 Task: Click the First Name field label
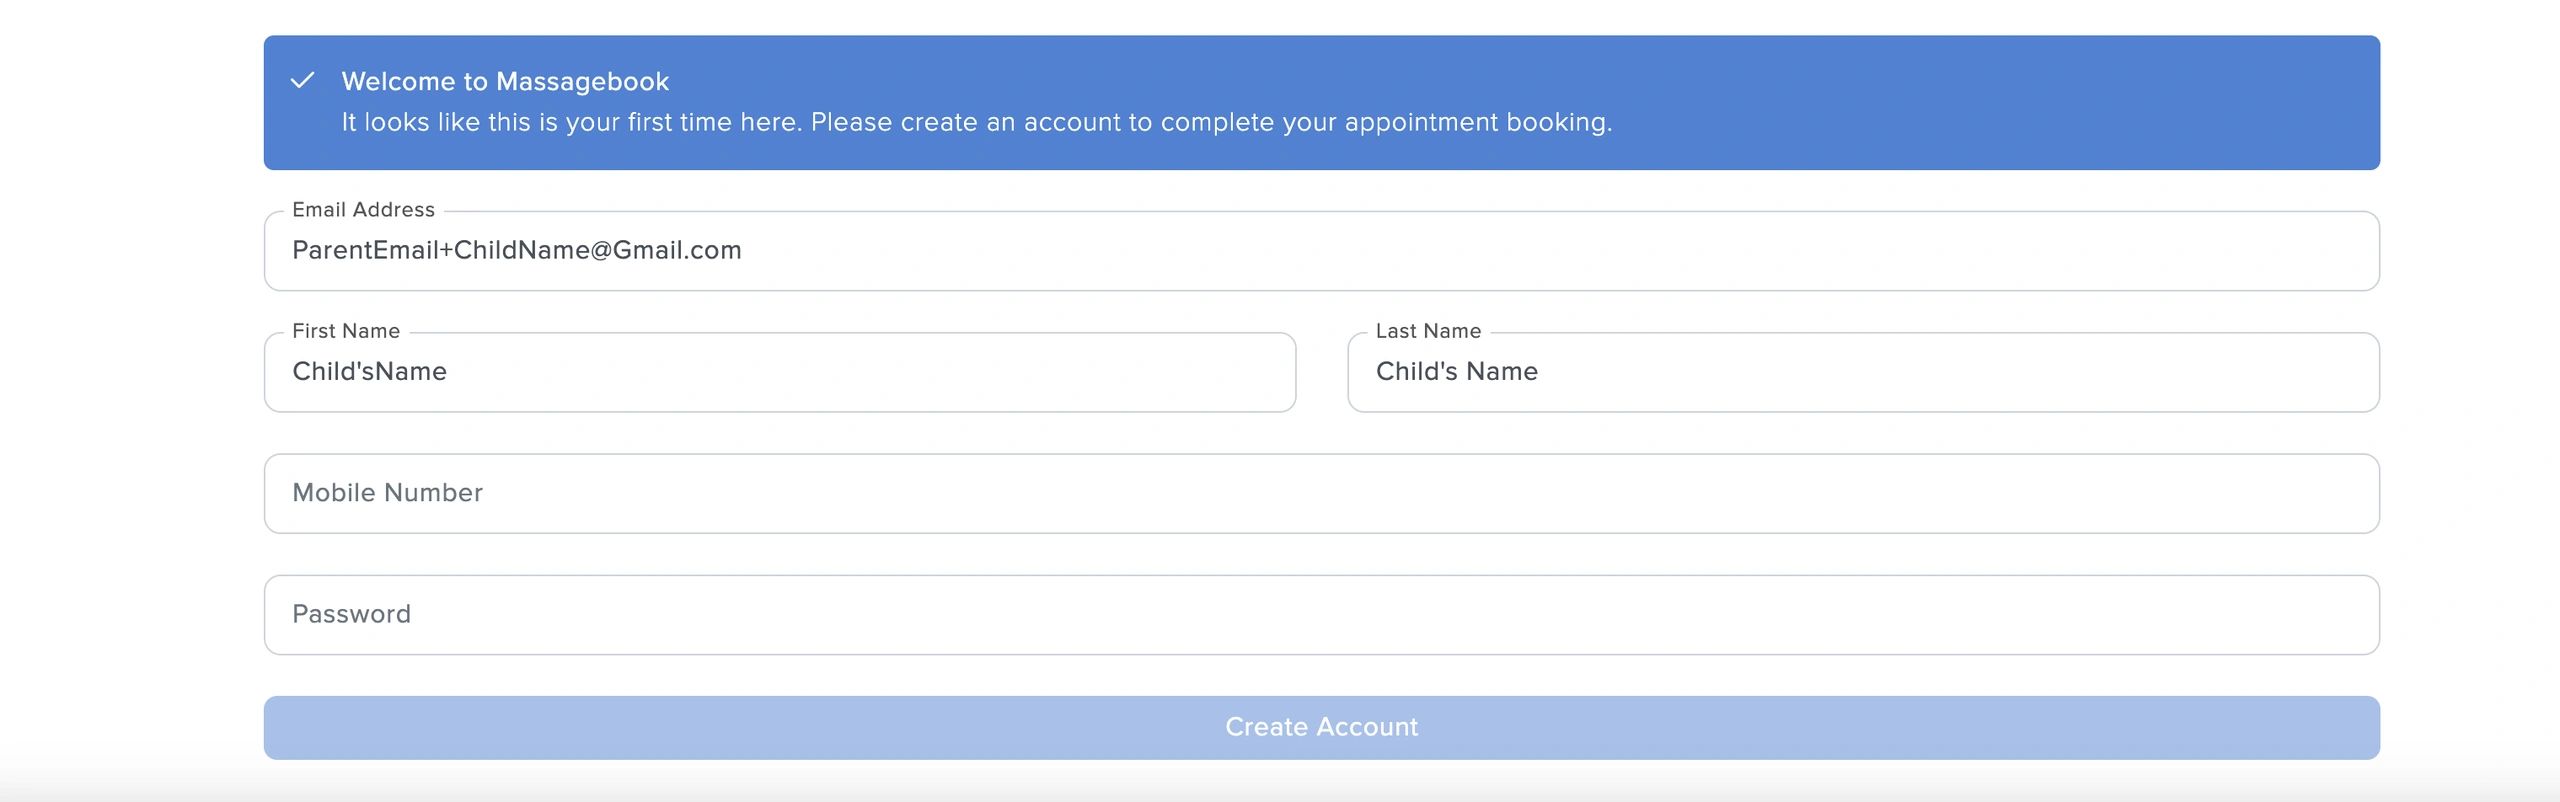[346, 331]
